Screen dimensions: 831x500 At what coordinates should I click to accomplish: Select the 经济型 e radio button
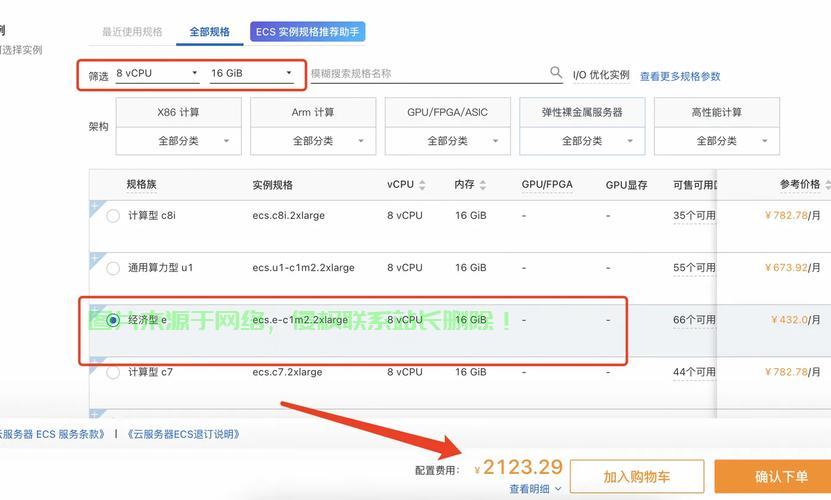113,320
